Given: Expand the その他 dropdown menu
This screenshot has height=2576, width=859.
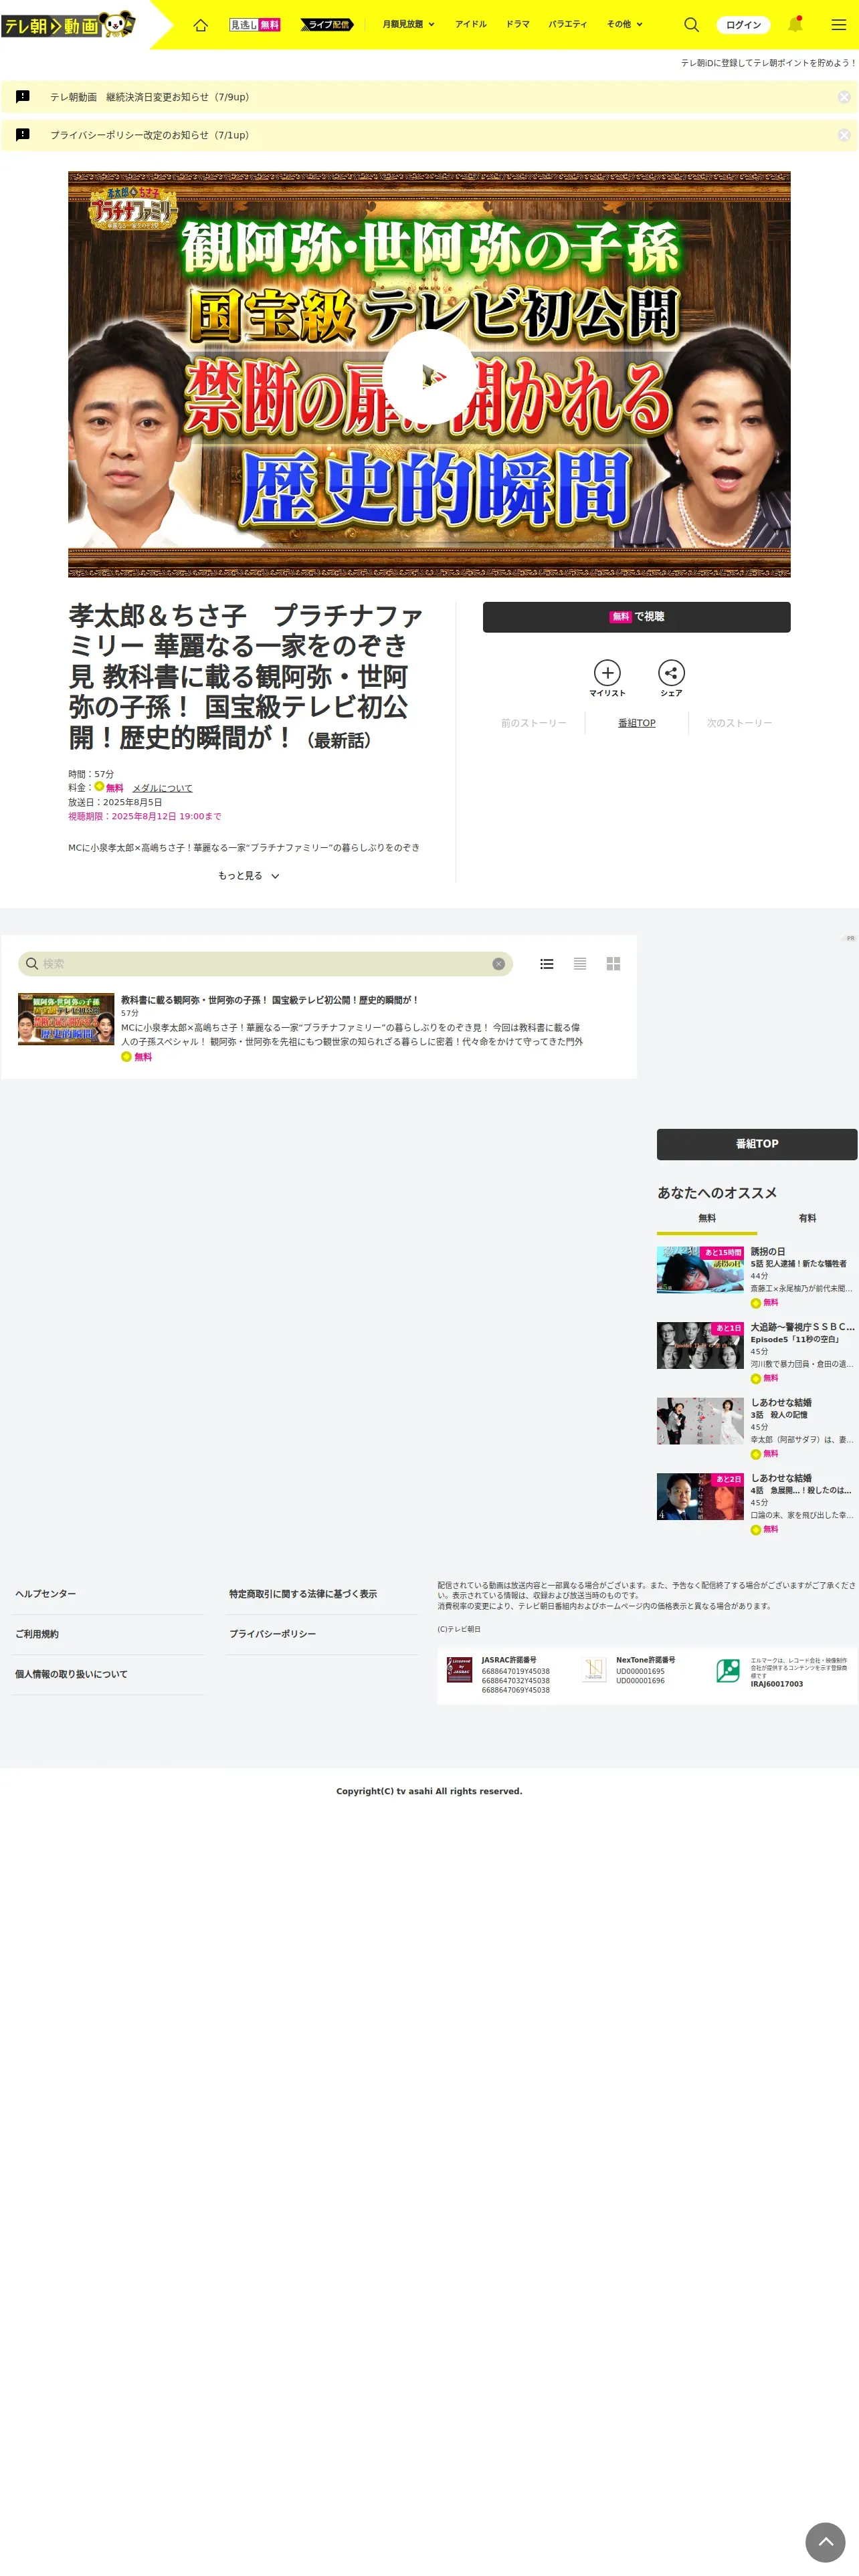Looking at the screenshot, I should click(x=625, y=25).
